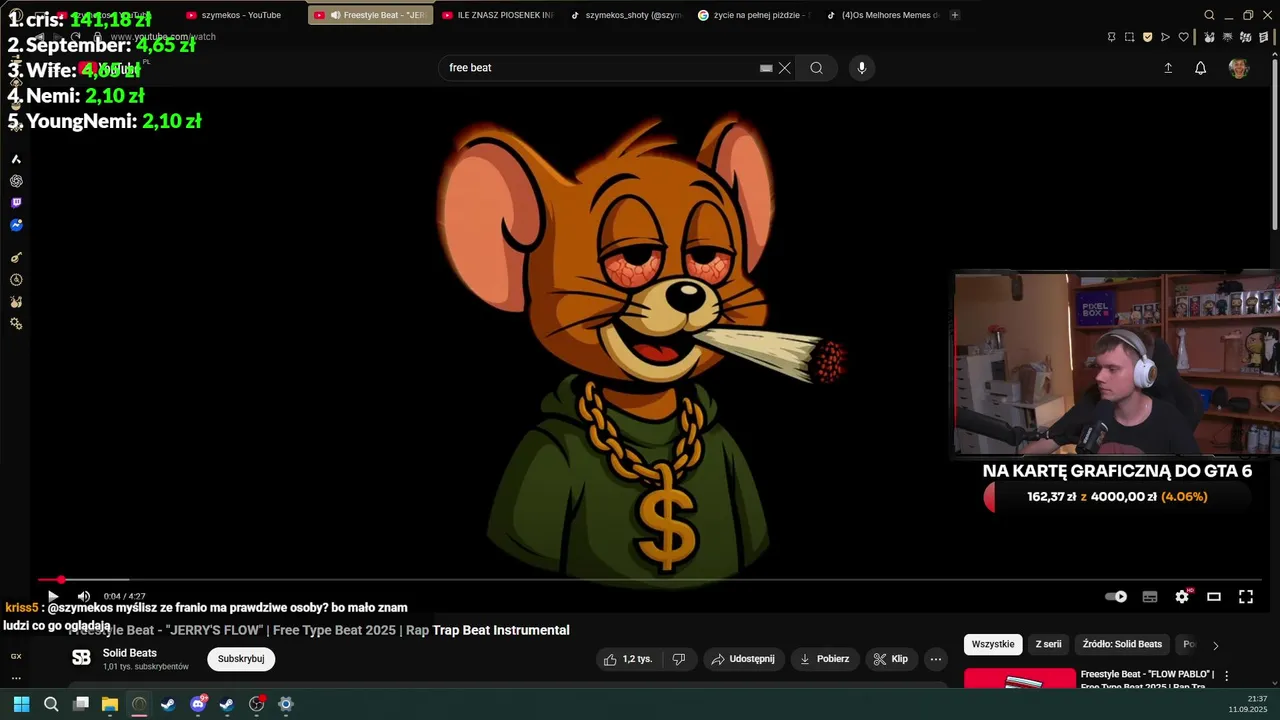Open the sidebar history clock icon
This screenshot has width=1280, height=720.
(16, 280)
